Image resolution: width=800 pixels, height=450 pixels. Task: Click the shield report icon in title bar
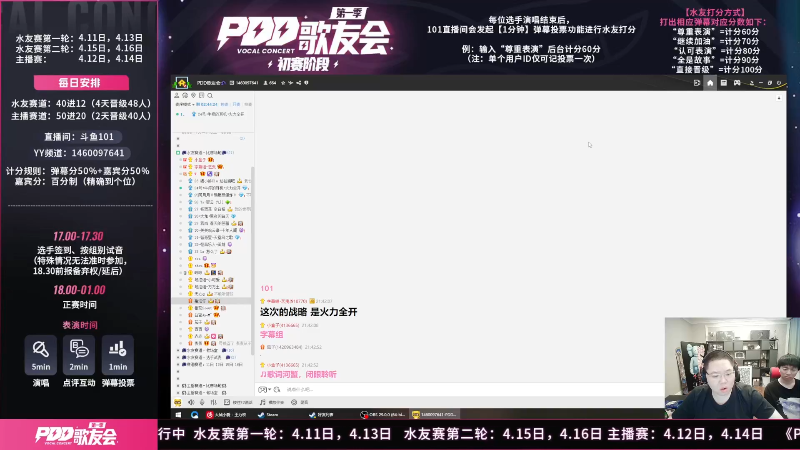point(306,83)
